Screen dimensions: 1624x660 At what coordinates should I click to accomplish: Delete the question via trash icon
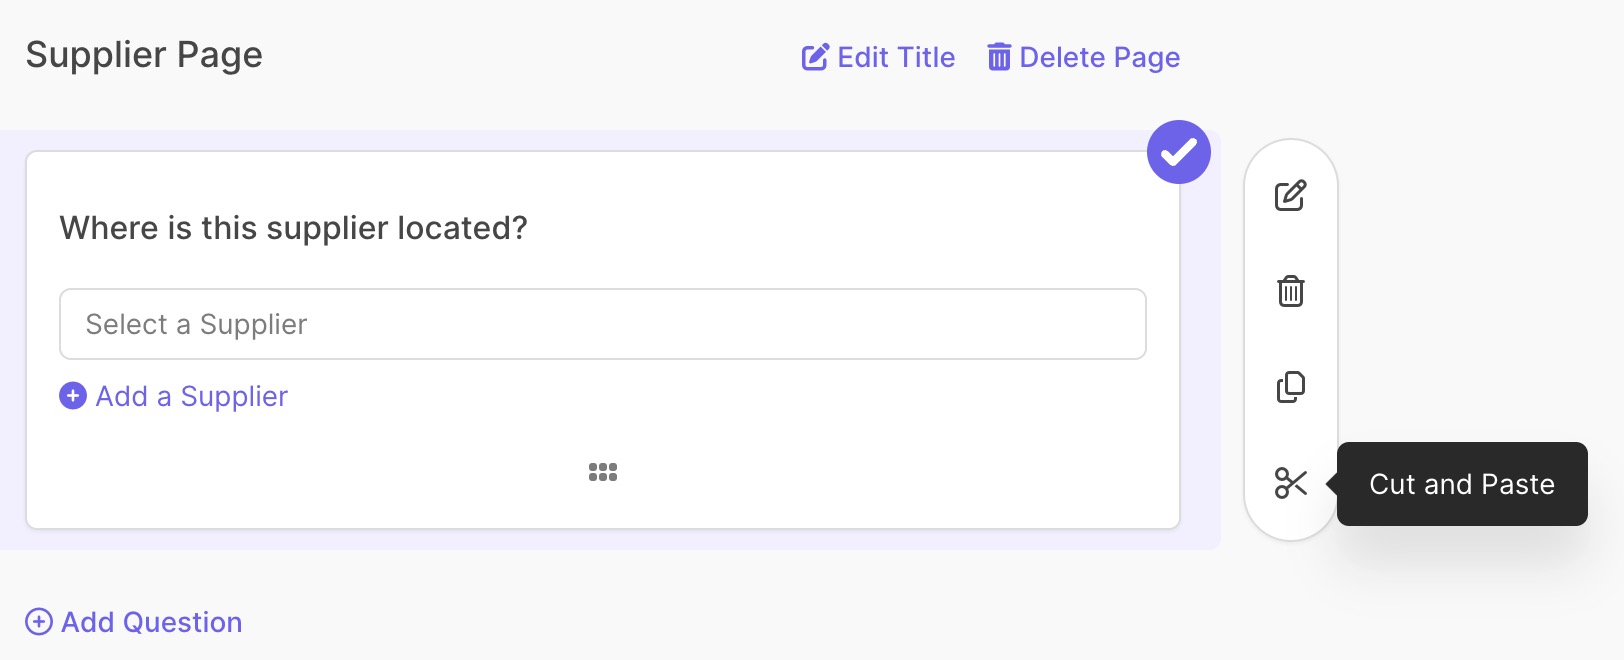[1291, 291]
